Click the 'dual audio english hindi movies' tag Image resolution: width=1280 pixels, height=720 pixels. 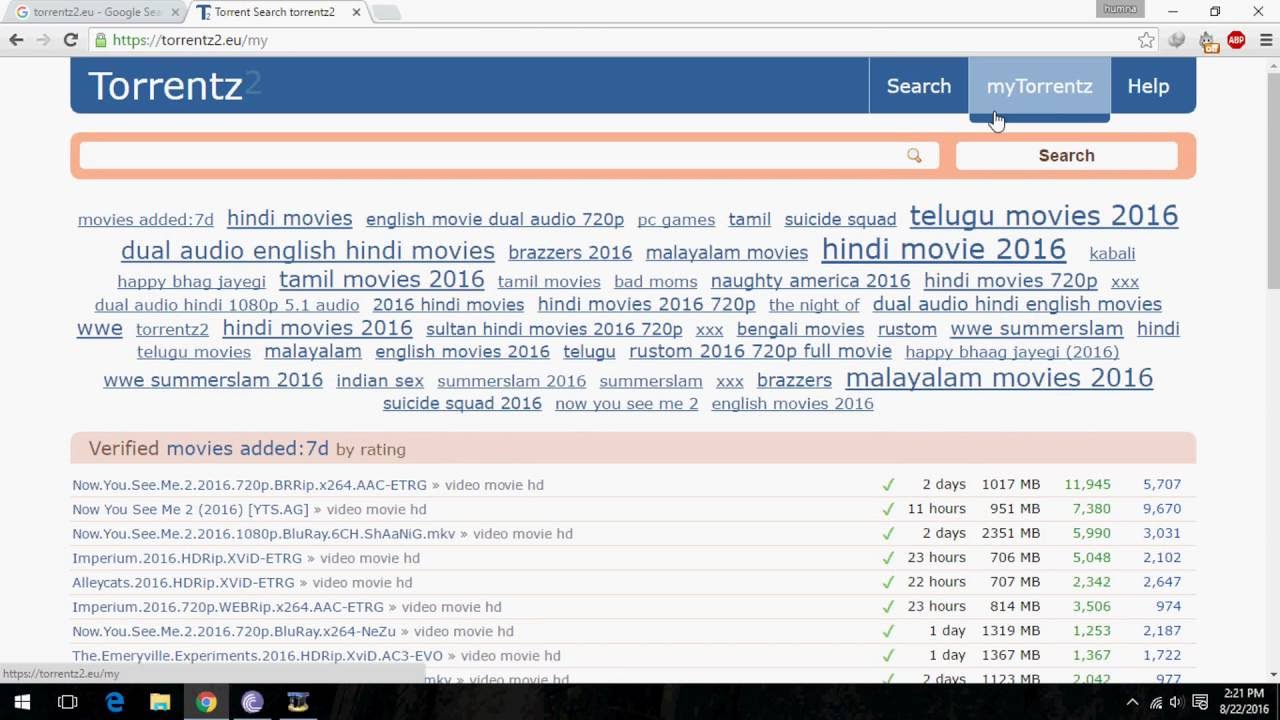pyautogui.click(x=308, y=251)
